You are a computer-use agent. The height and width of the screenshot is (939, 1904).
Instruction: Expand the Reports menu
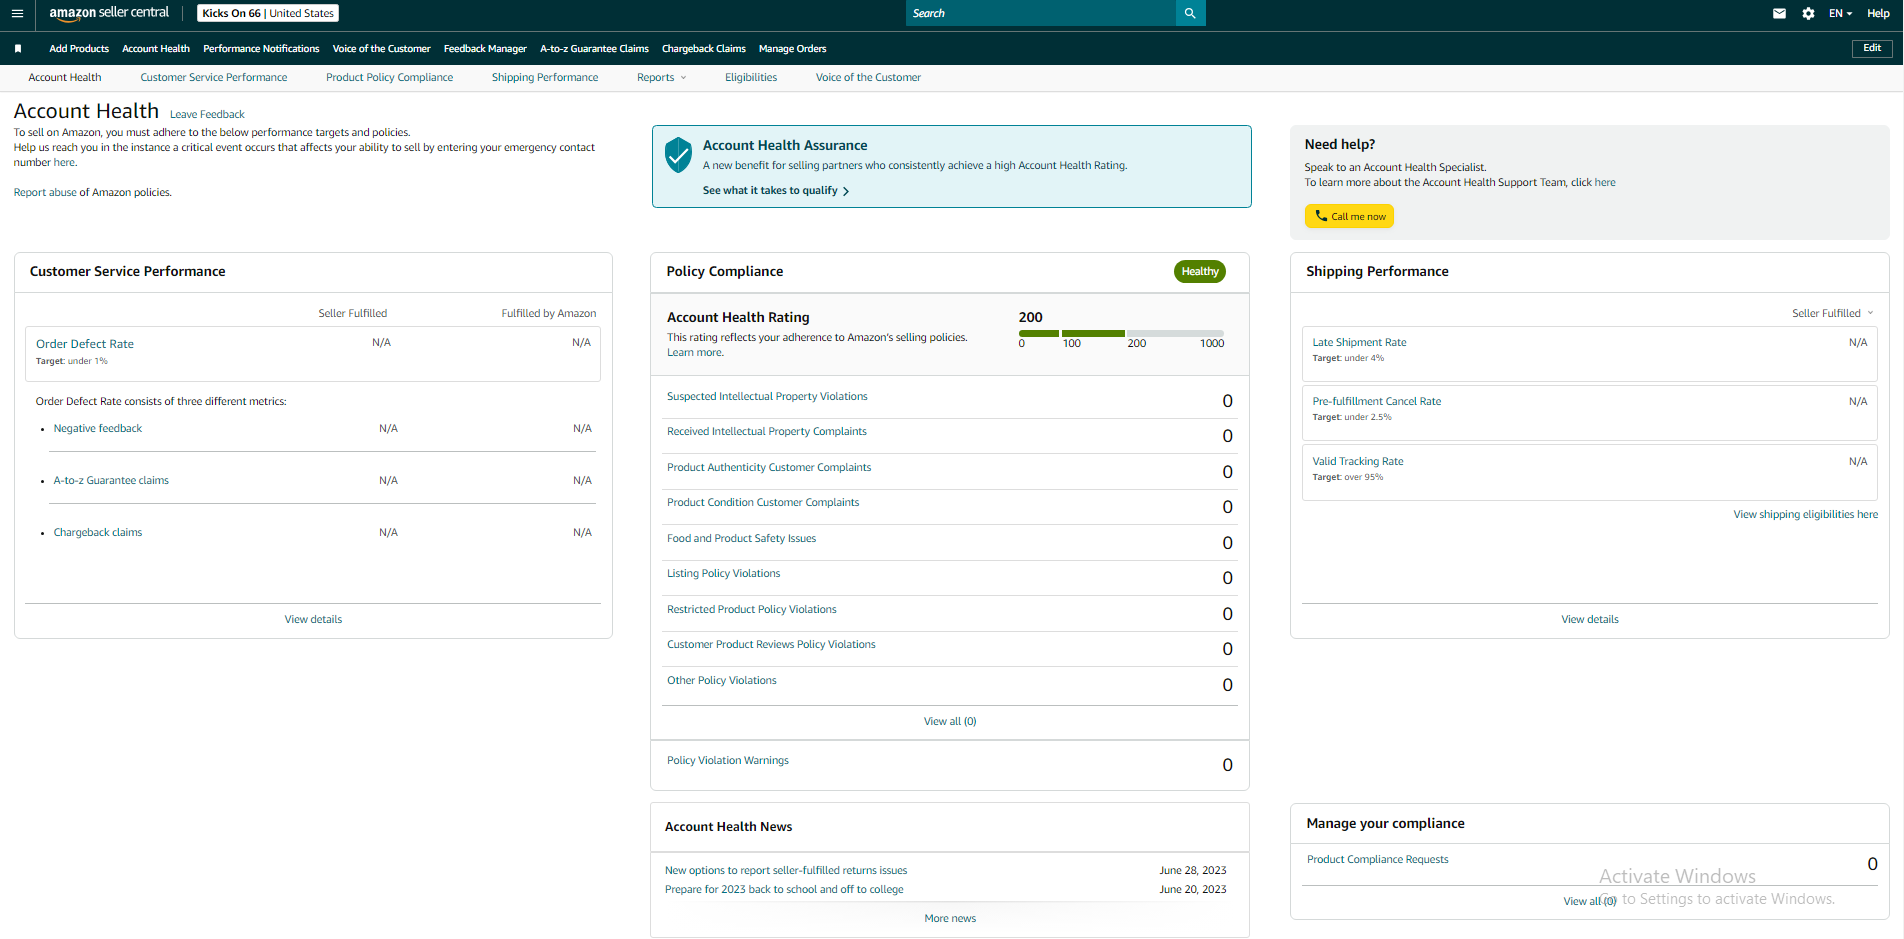pyautogui.click(x=661, y=77)
